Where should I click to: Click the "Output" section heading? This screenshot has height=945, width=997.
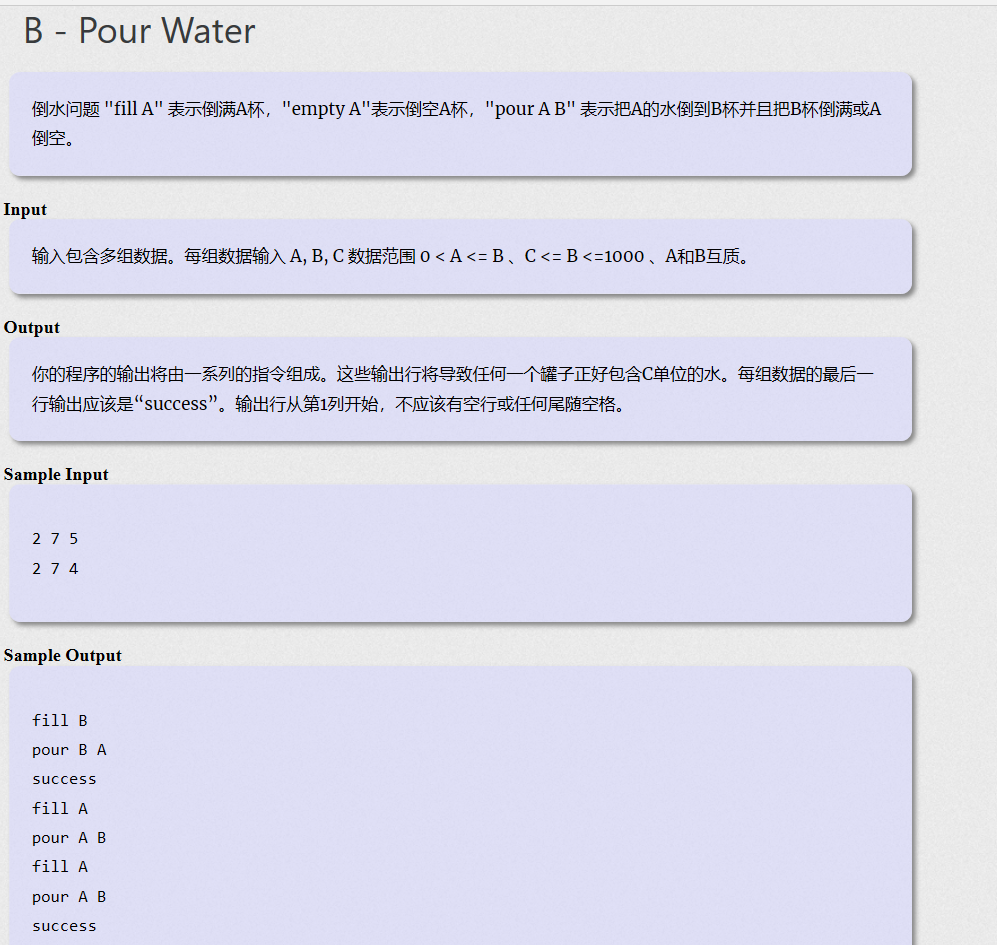[x=32, y=328]
